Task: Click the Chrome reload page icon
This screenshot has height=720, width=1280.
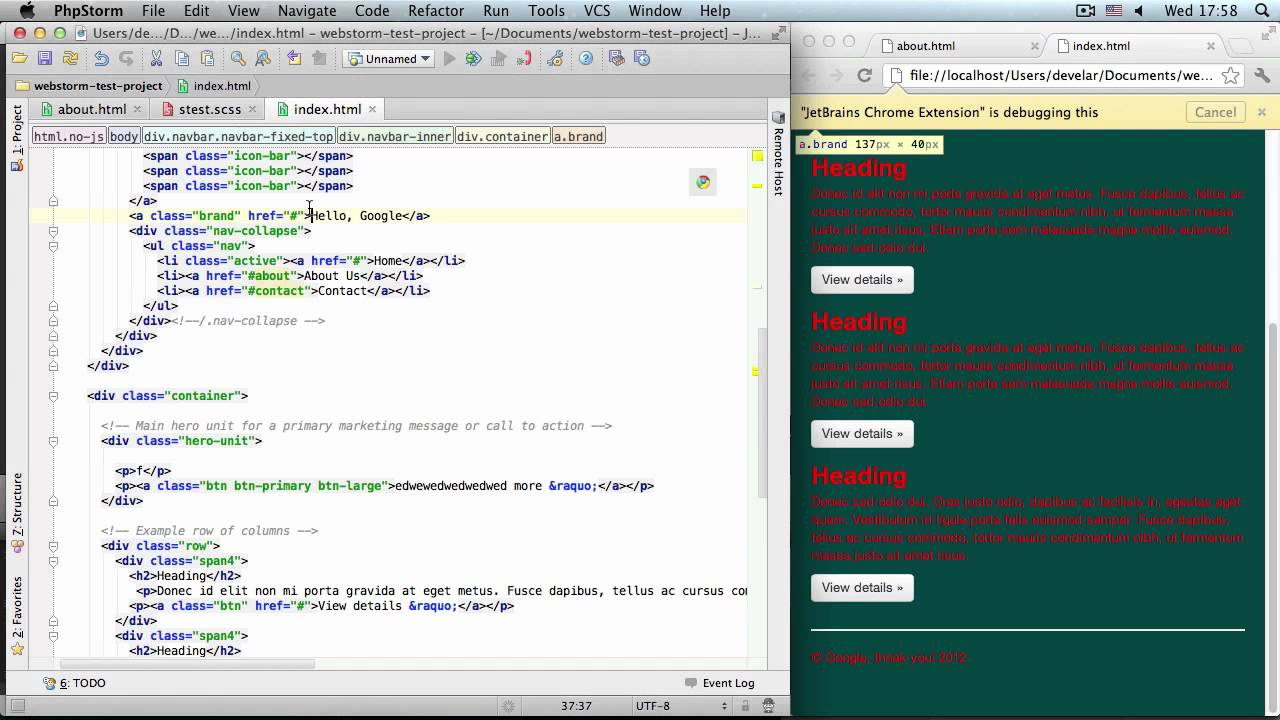Action: [865, 75]
